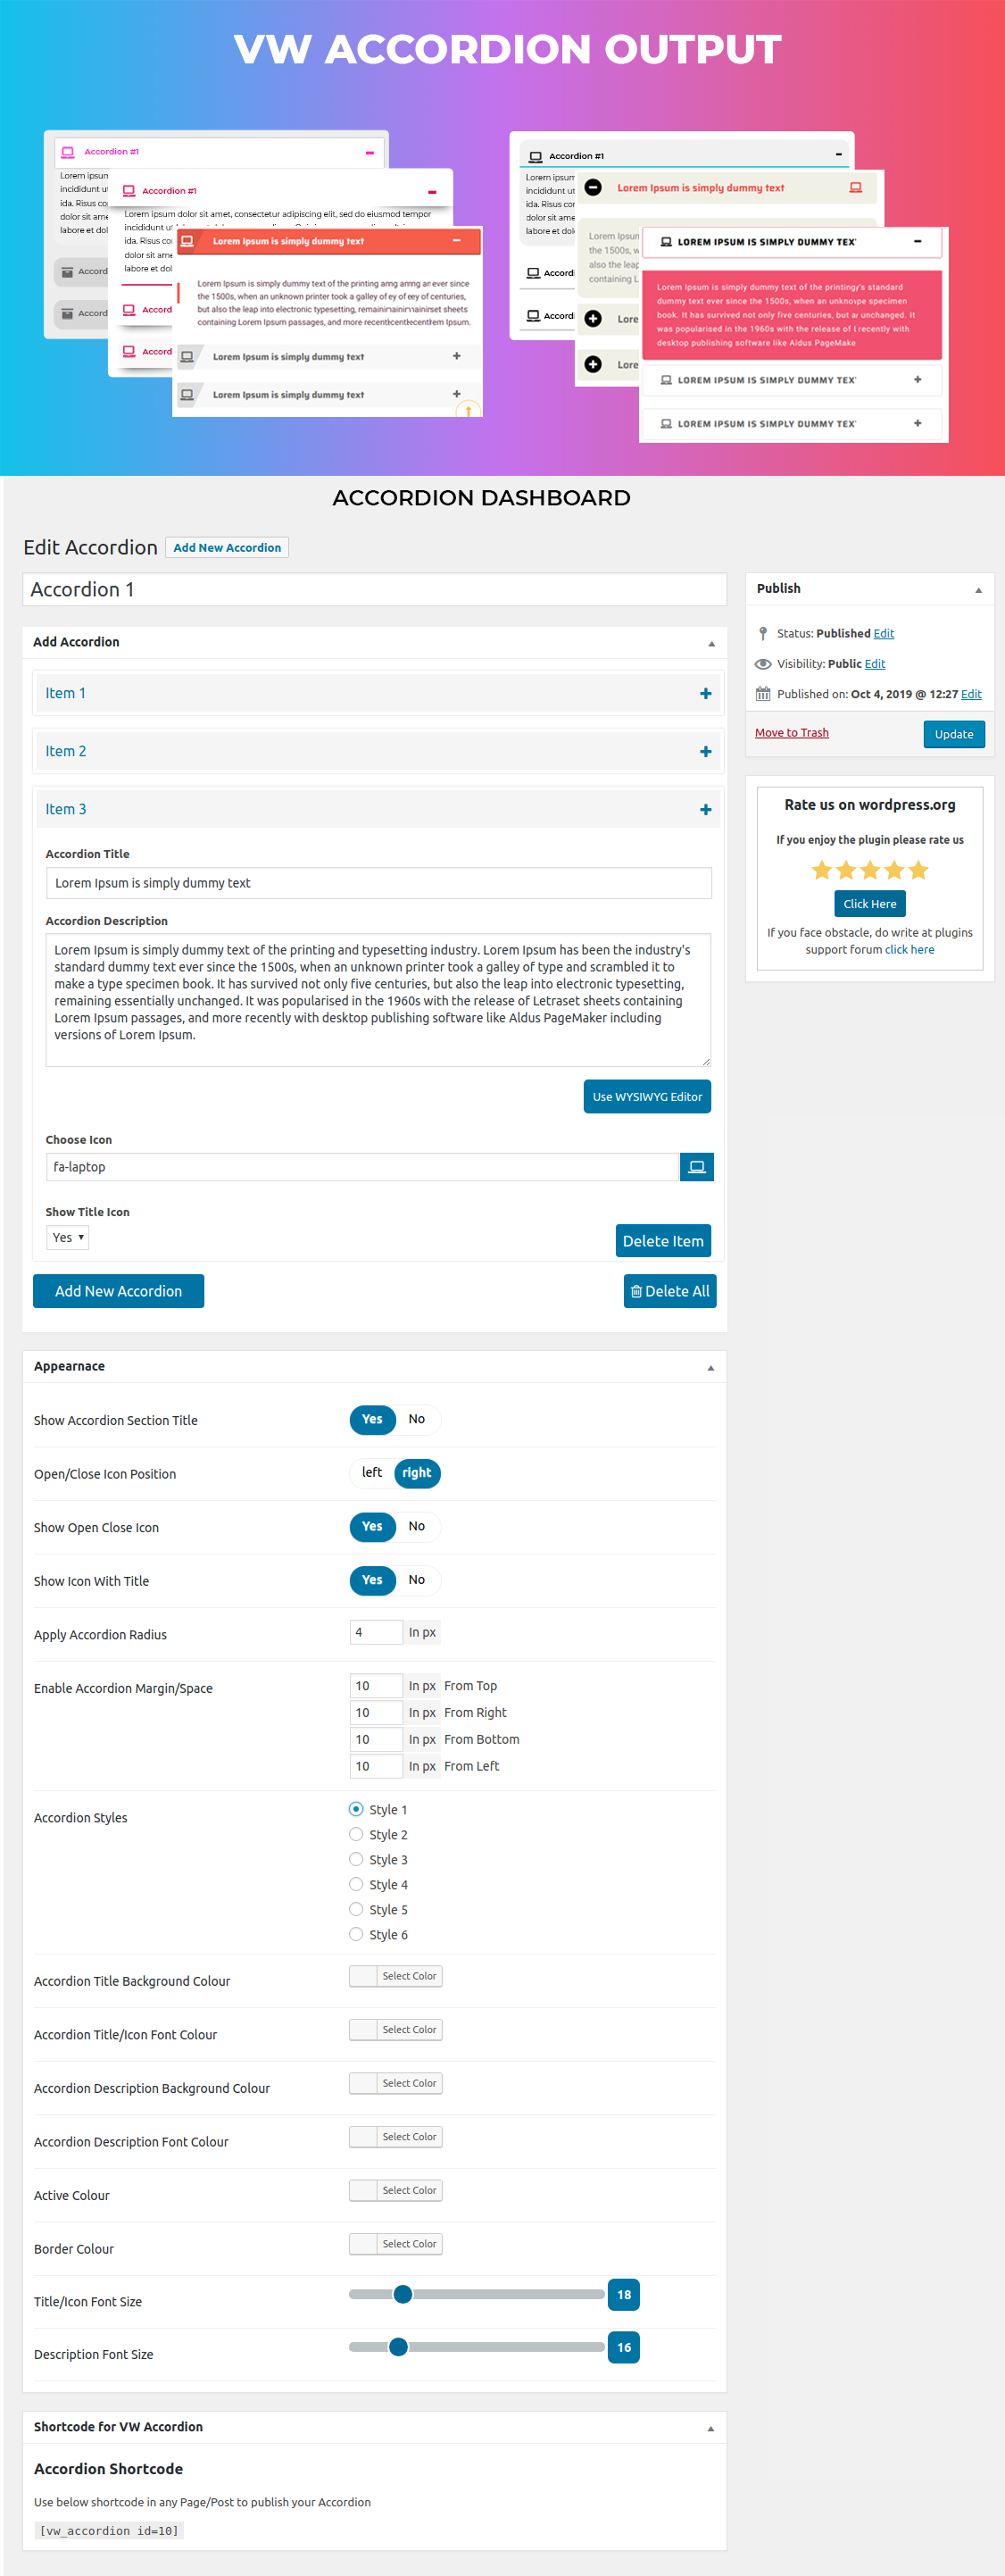Open the support forum click here link
1005x2576 pixels.
(910, 949)
